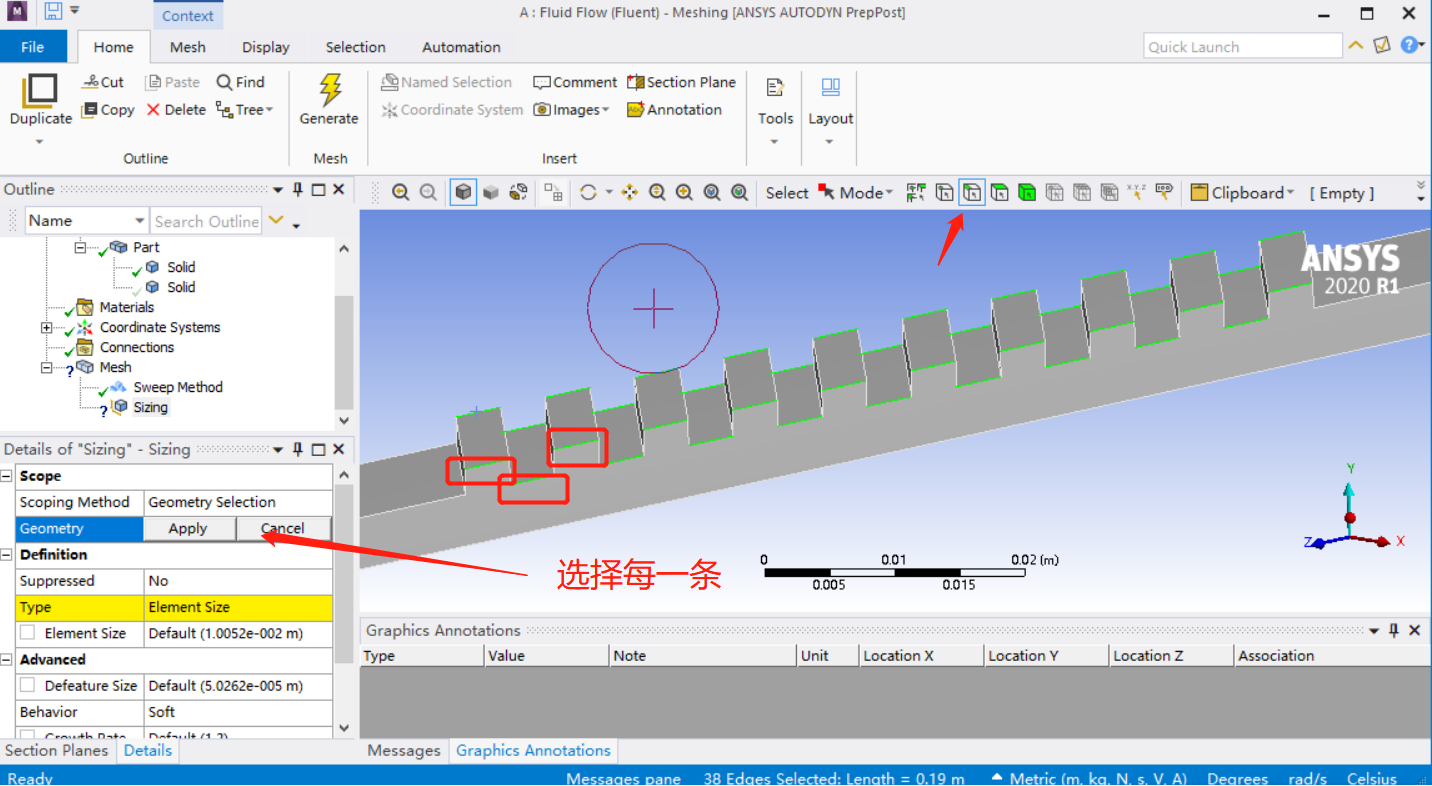The height and width of the screenshot is (786, 1432).
Task: Select Connections in outline tree
Action: click(137, 348)
